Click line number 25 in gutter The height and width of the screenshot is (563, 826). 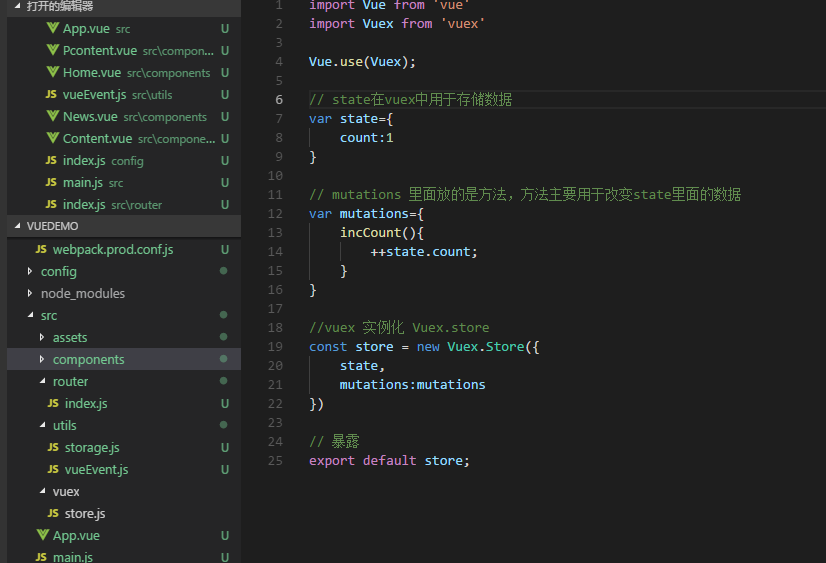point(275,460)
